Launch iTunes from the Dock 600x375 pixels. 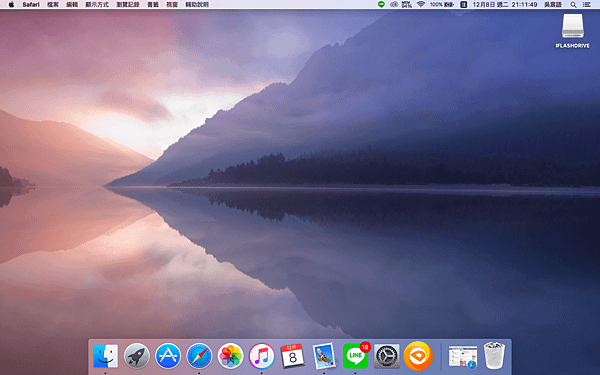[x=262, y=356]
